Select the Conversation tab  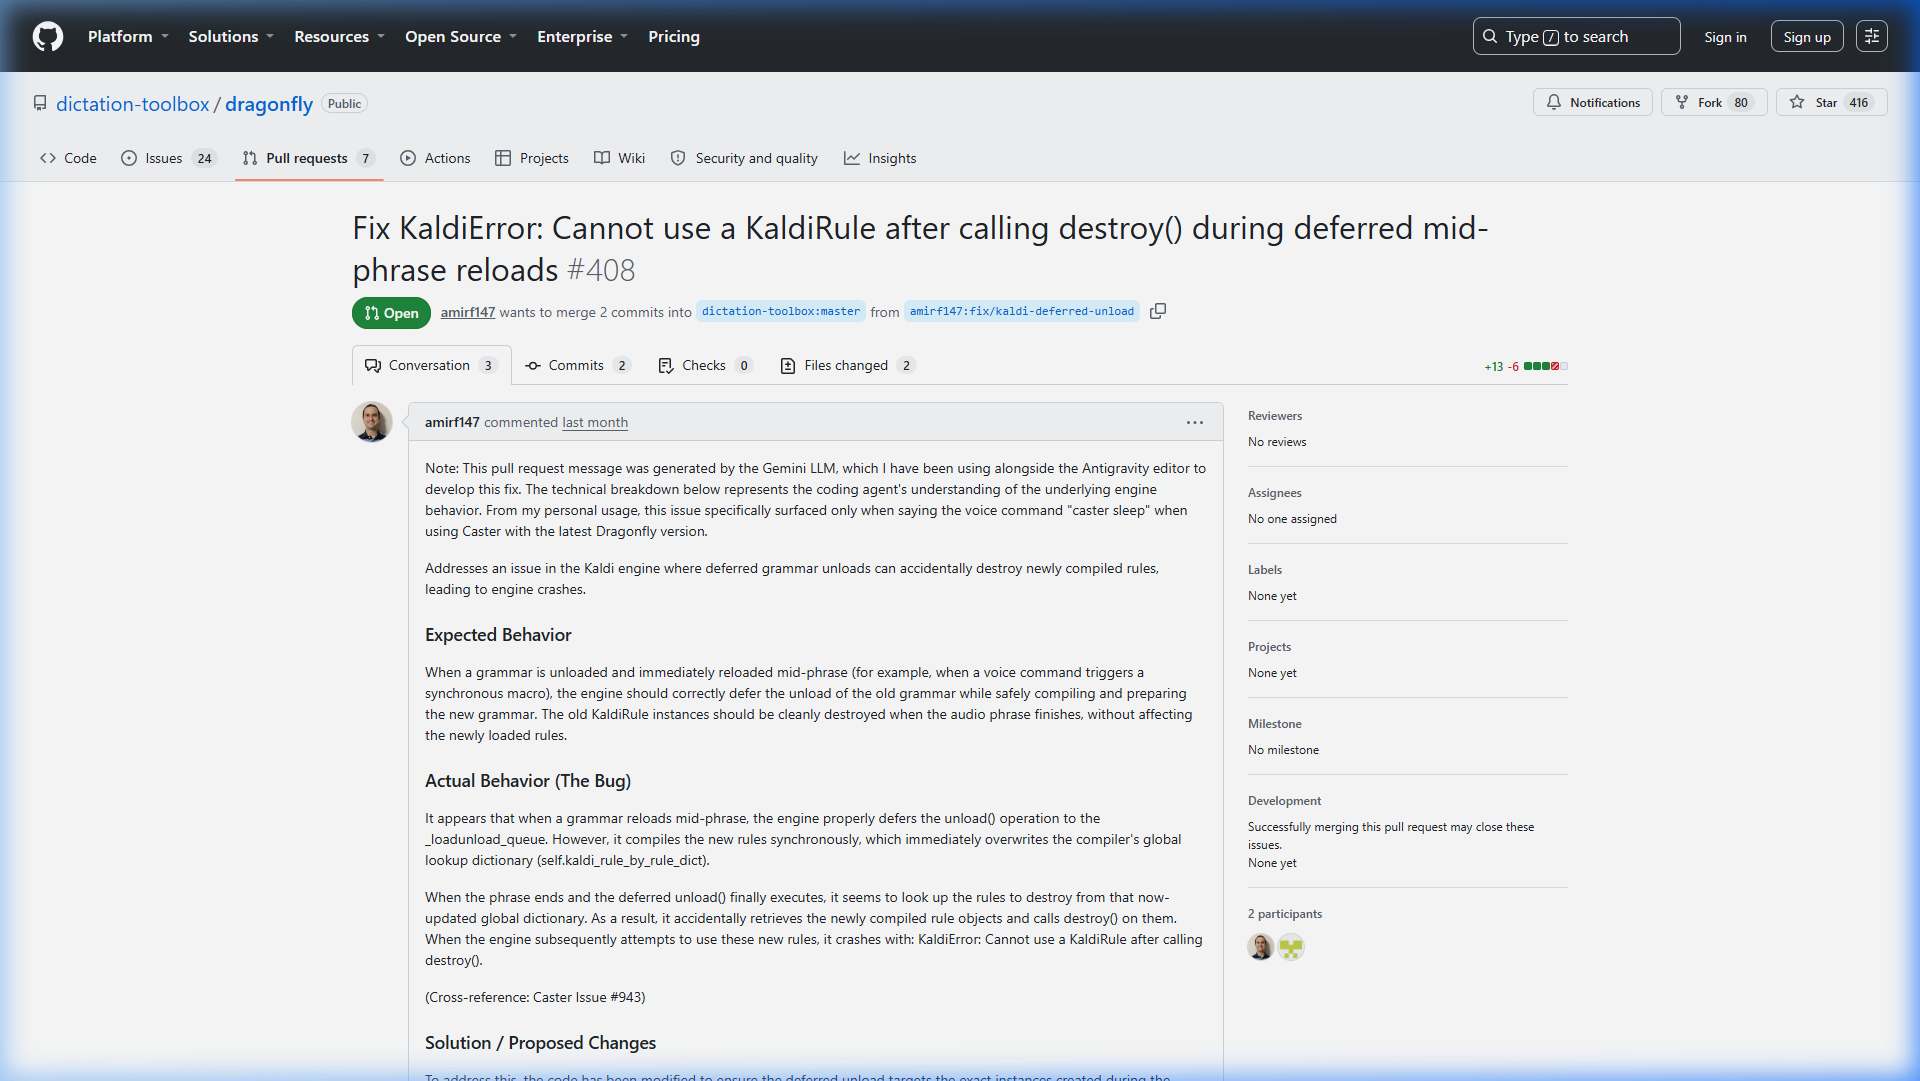(431, 366)
